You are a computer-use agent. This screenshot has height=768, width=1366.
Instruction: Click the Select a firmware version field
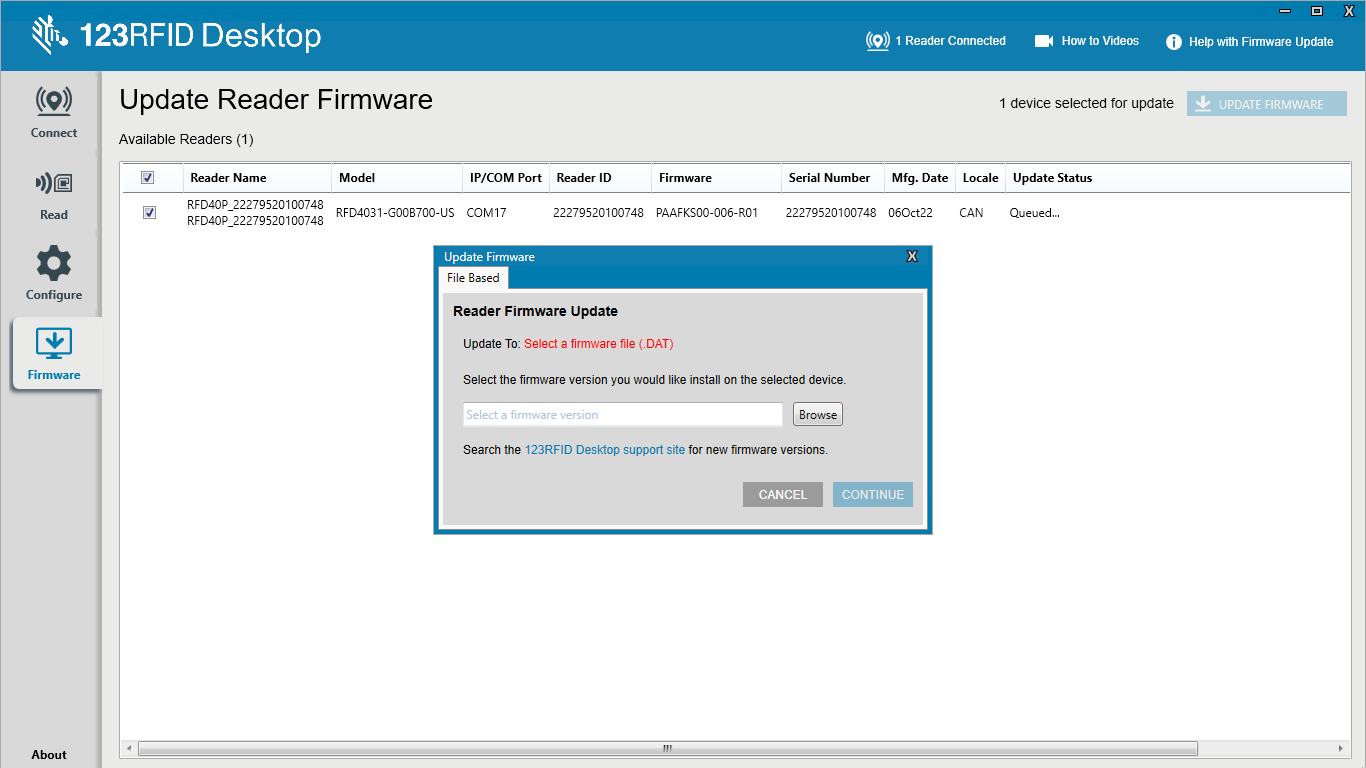click(622, 415)
